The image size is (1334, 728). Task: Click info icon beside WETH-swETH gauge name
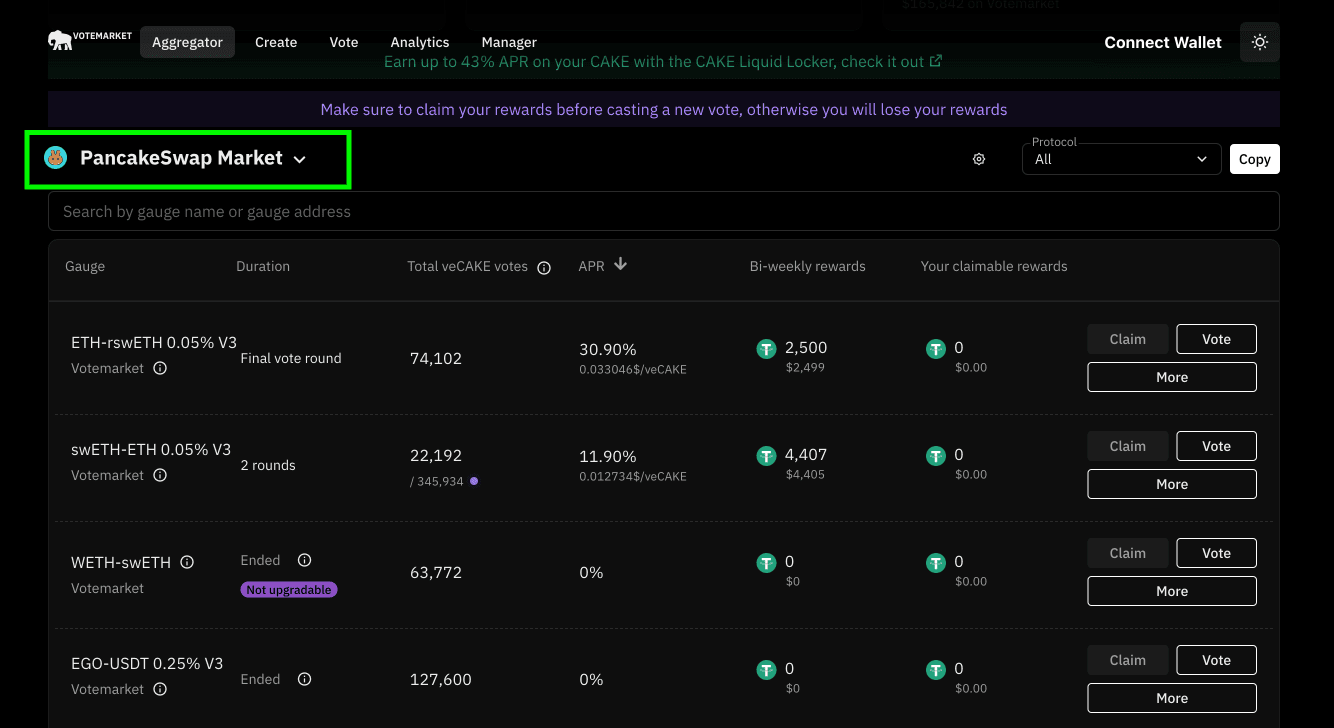pyautogui.click(x=187, y=562)
